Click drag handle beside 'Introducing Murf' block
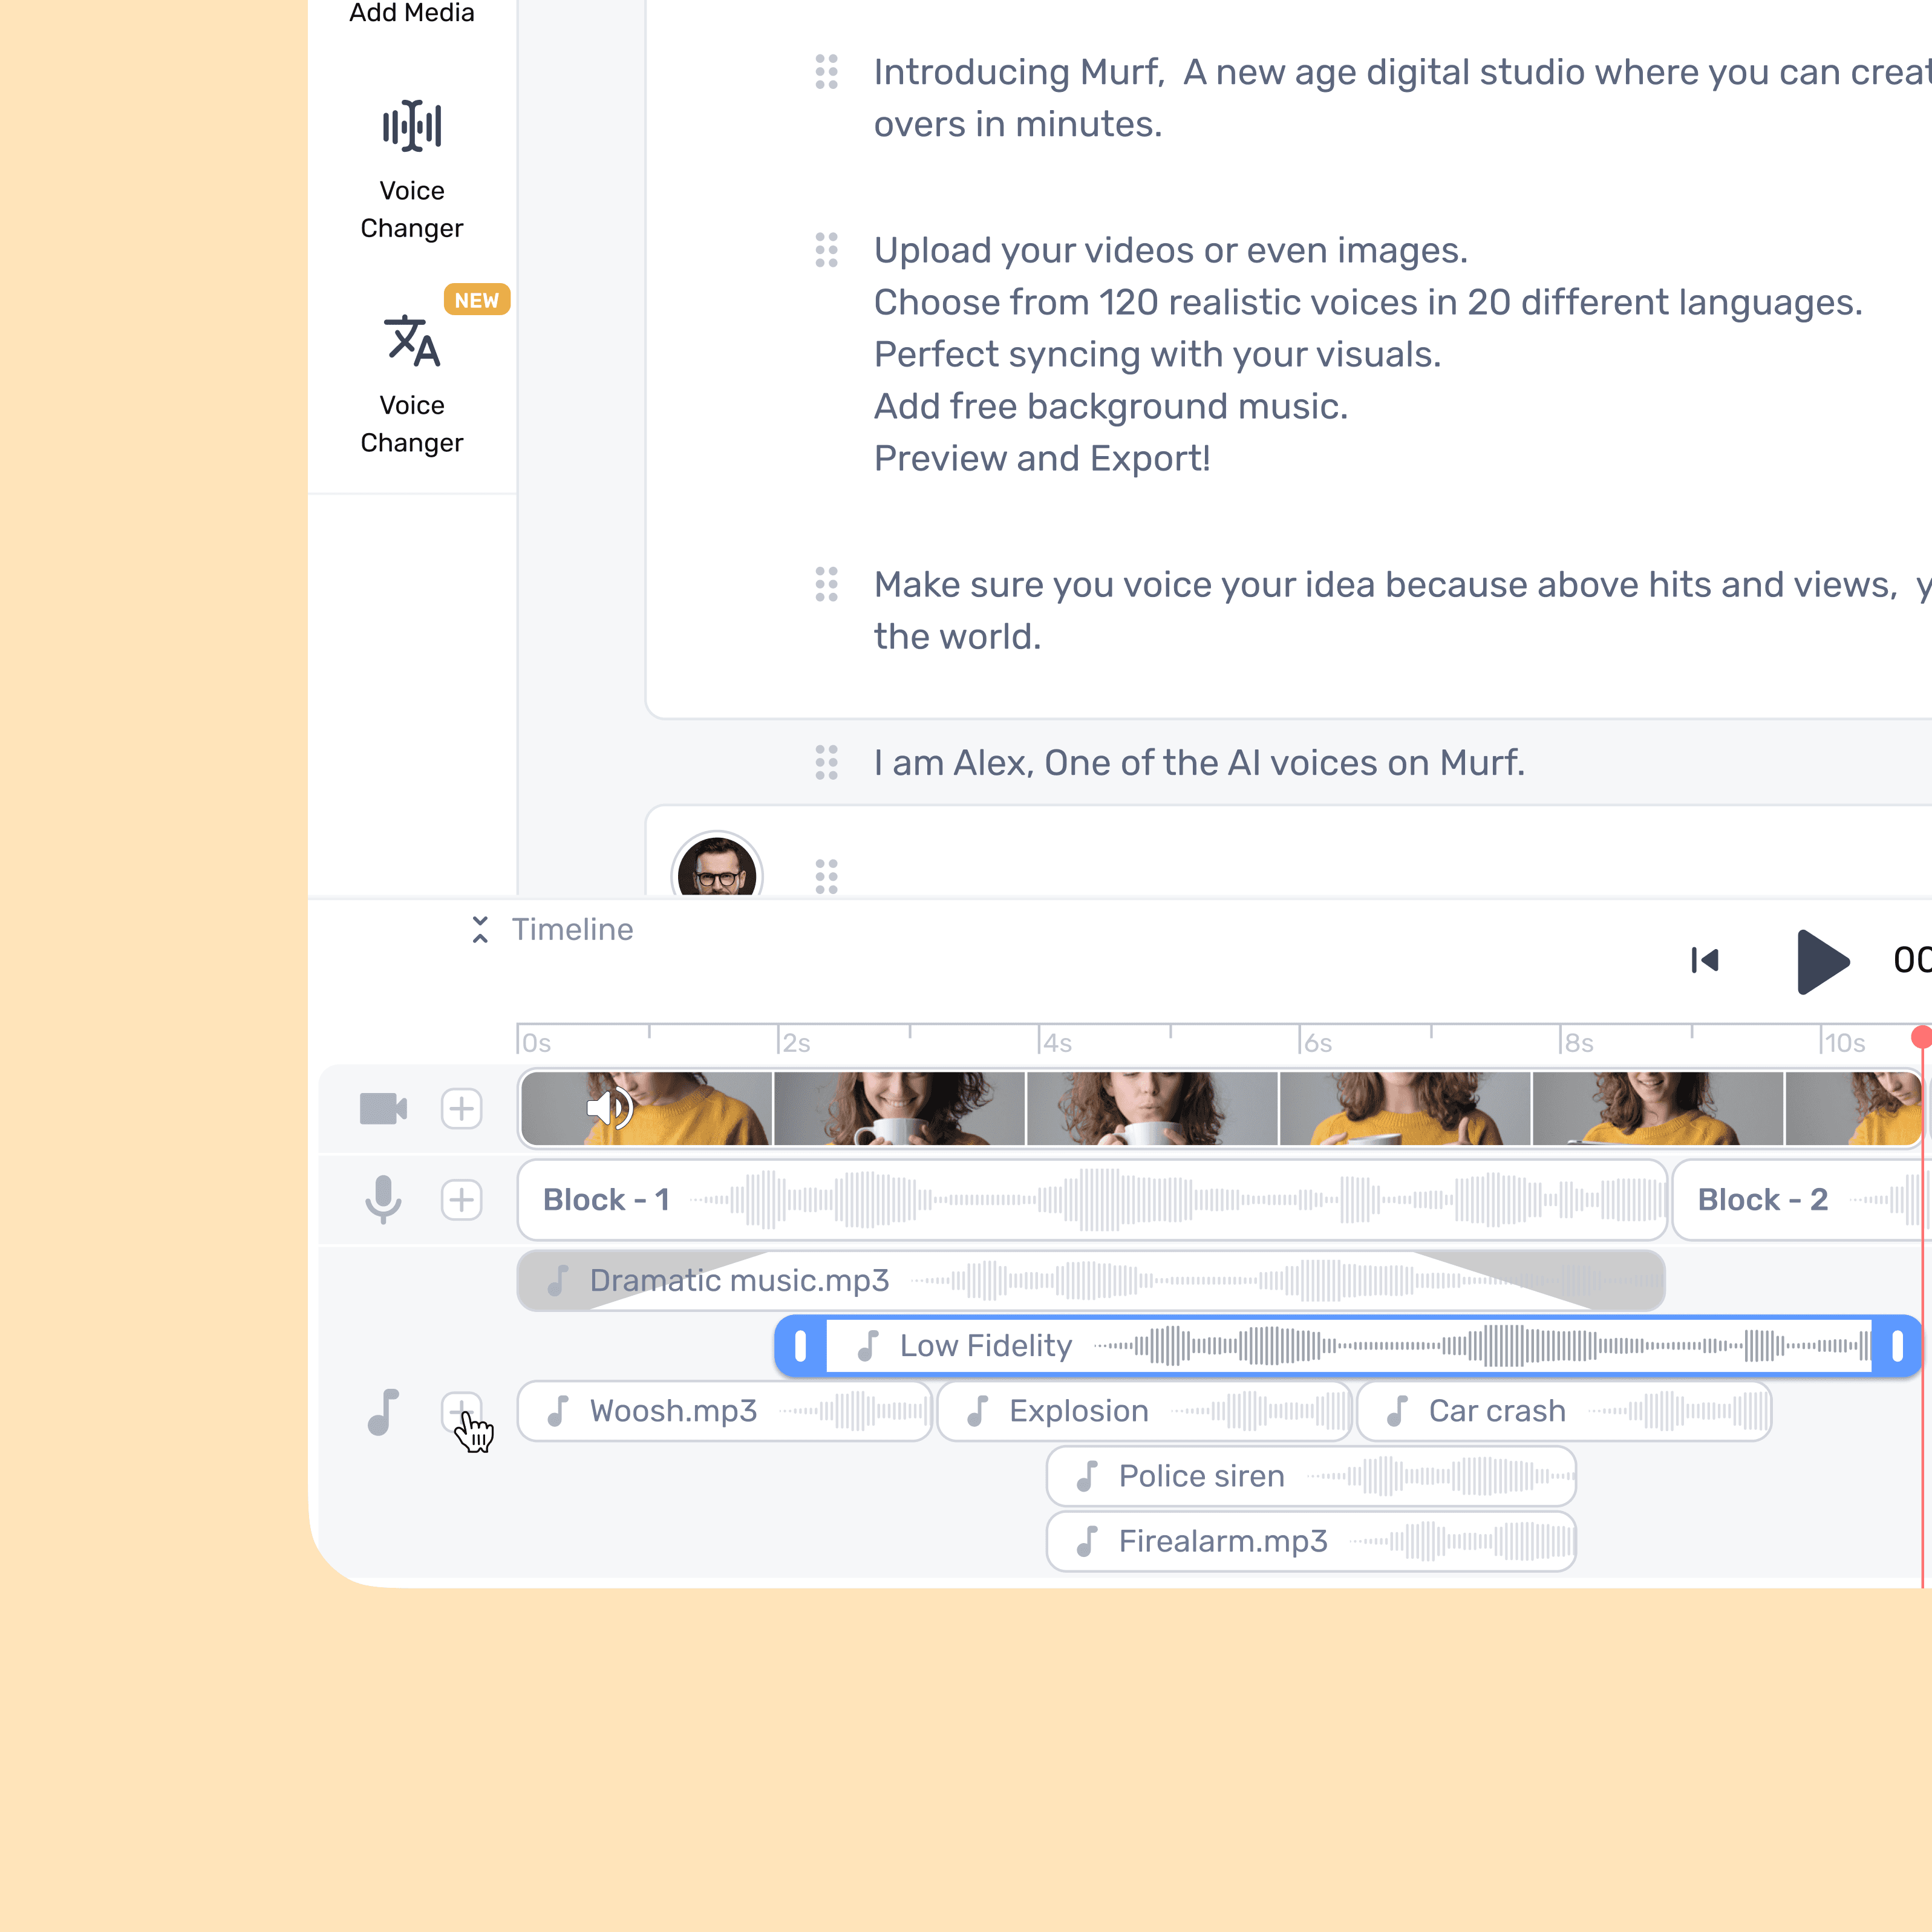 (826, 72)
